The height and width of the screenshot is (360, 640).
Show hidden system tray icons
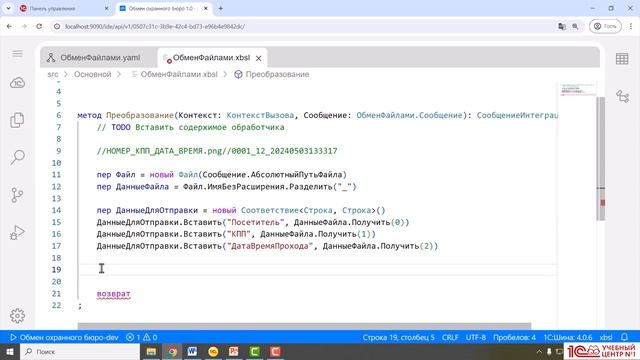[539, 351]
